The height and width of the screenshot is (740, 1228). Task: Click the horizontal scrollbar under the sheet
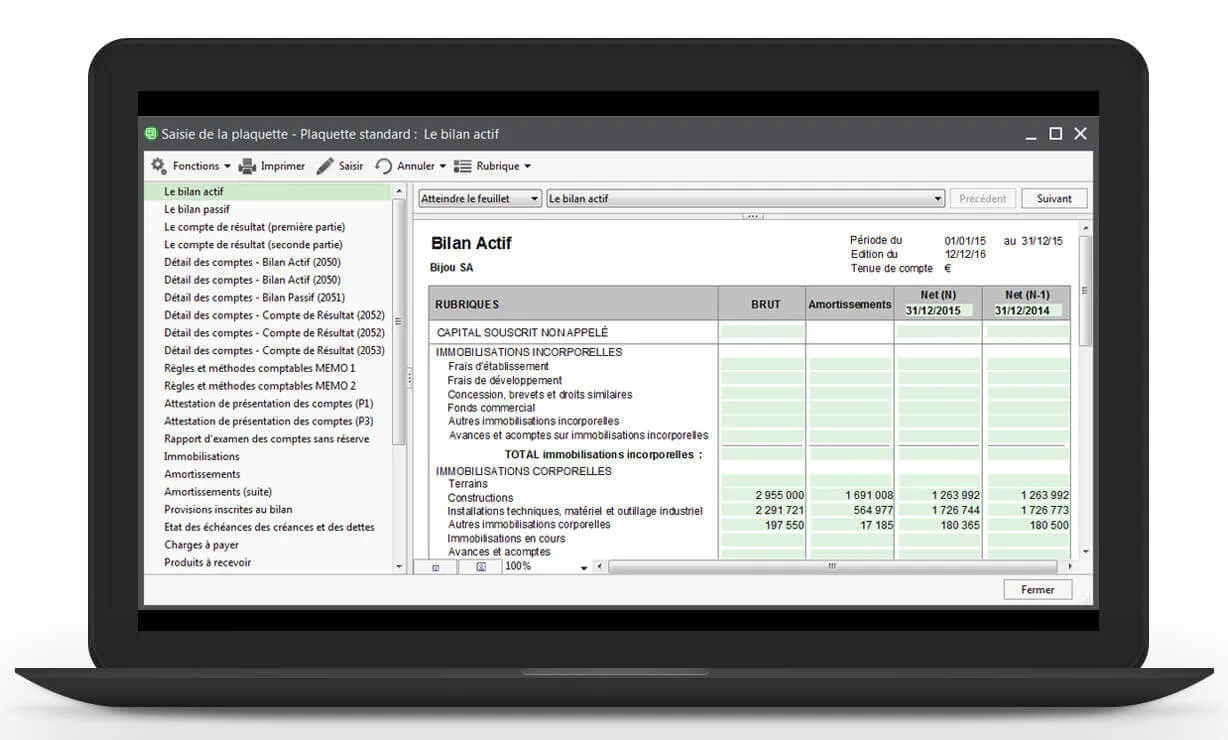click(830, 567)
